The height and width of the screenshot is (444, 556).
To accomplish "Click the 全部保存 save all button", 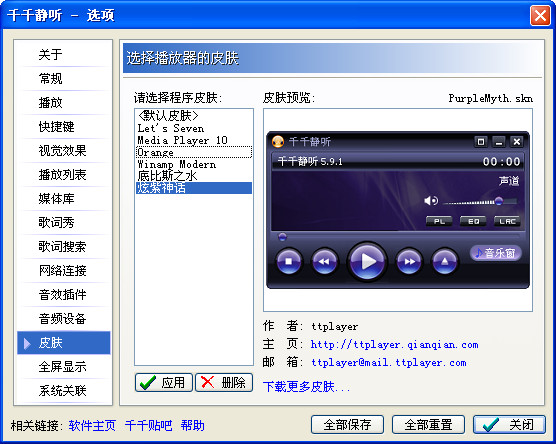I will point(348,424).
